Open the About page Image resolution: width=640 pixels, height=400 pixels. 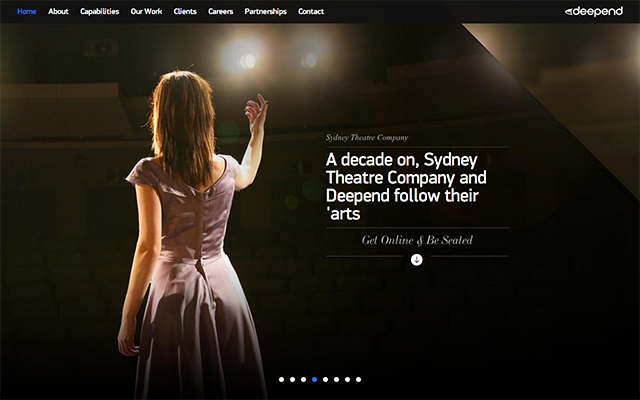tap(58, 11)
